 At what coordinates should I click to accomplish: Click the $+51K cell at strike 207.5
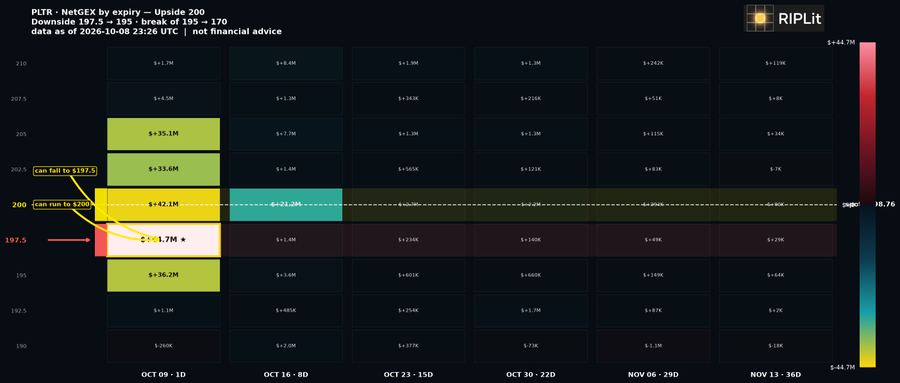tap(653, 98)
